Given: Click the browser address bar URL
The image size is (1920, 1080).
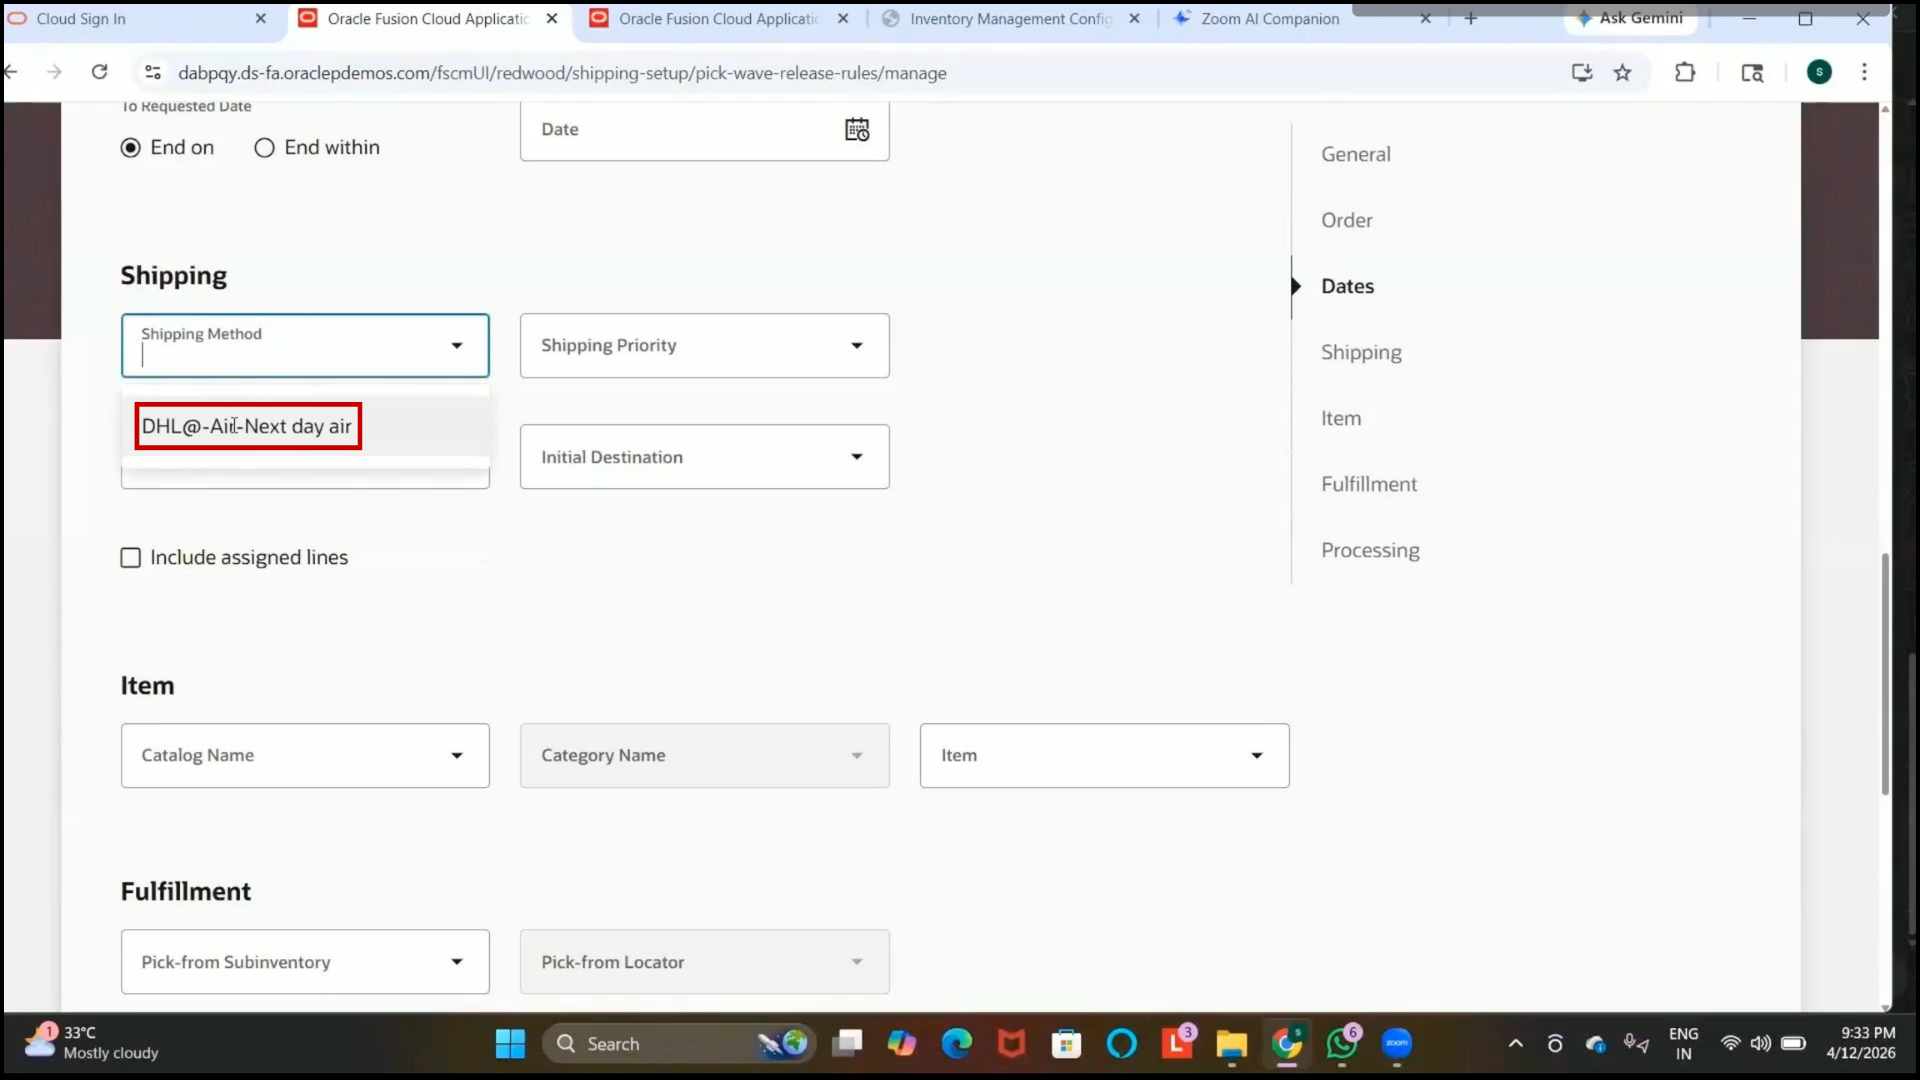Looking at the screenshot, I should 562,72.
